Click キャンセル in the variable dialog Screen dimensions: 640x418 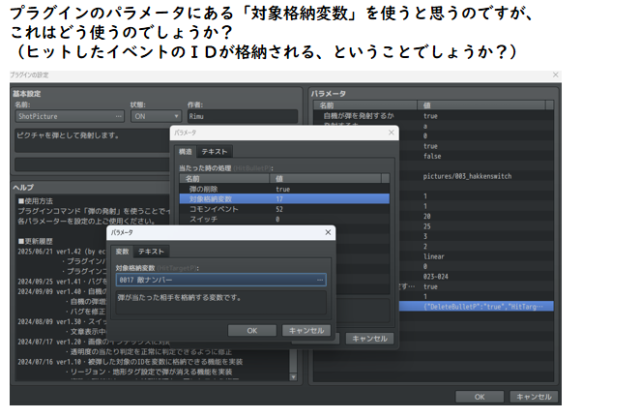pyautogui.click(x=306, y=331)
